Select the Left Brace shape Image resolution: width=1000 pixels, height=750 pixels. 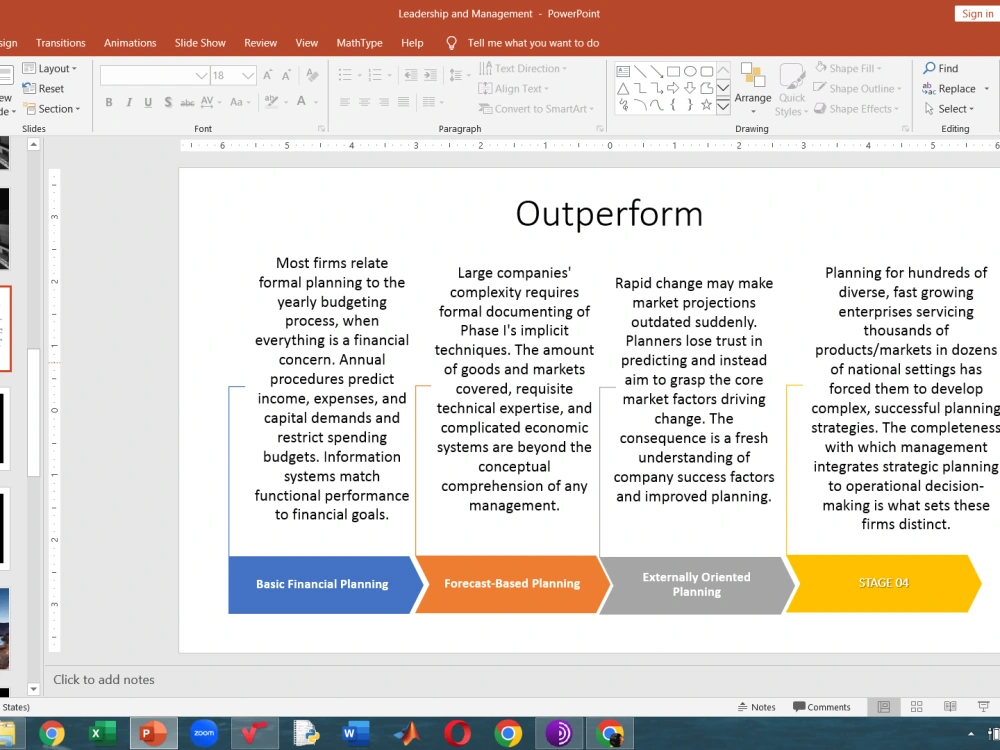point(673,105)
